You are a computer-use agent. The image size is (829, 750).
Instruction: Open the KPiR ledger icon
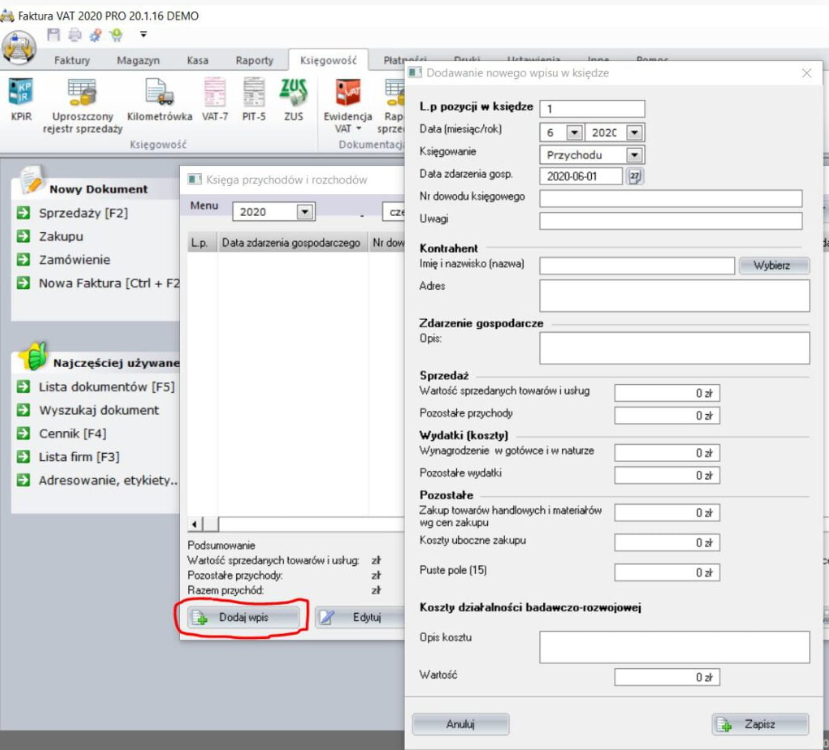coord(21,100)
